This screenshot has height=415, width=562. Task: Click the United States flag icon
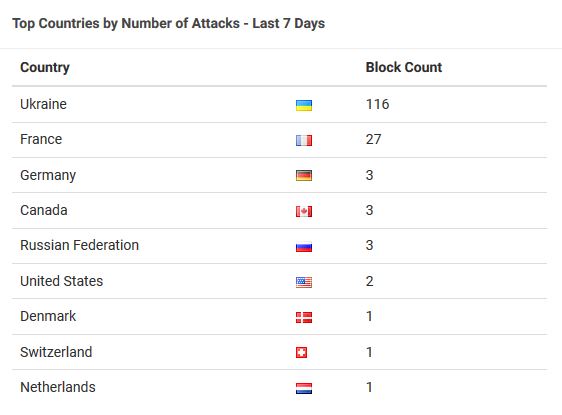(x=304, y=282)
